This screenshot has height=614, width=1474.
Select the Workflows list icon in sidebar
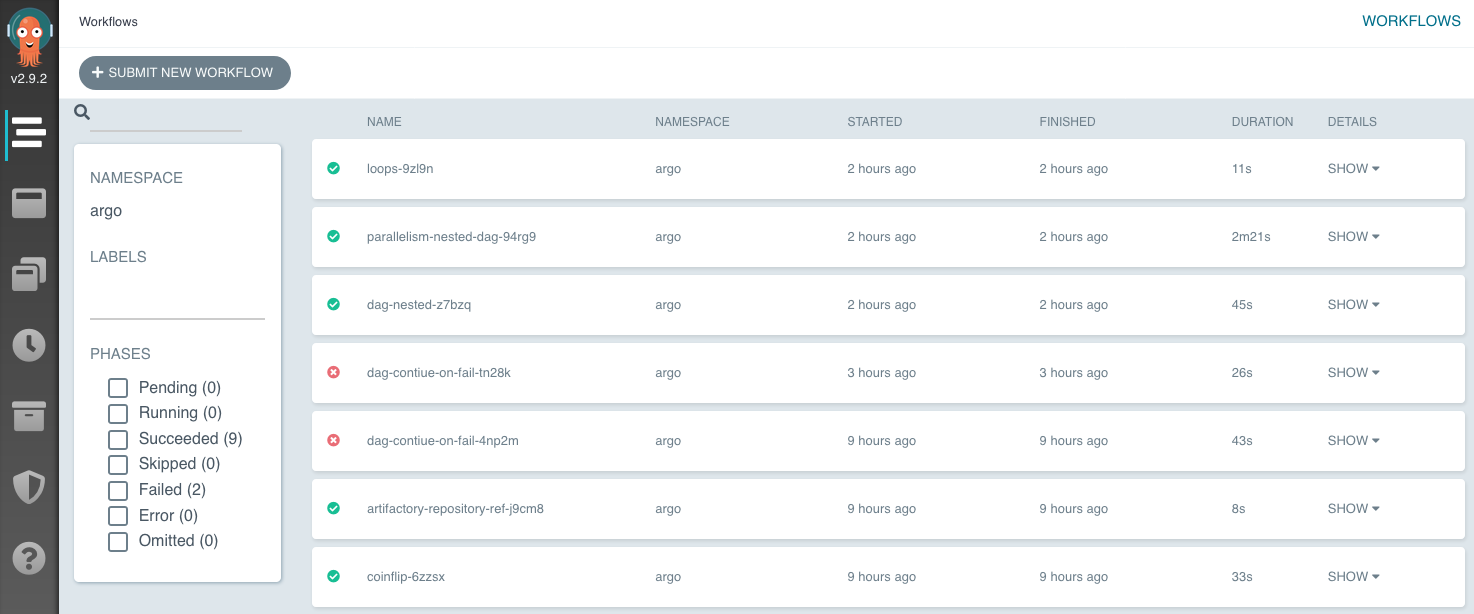pos(29,133)
